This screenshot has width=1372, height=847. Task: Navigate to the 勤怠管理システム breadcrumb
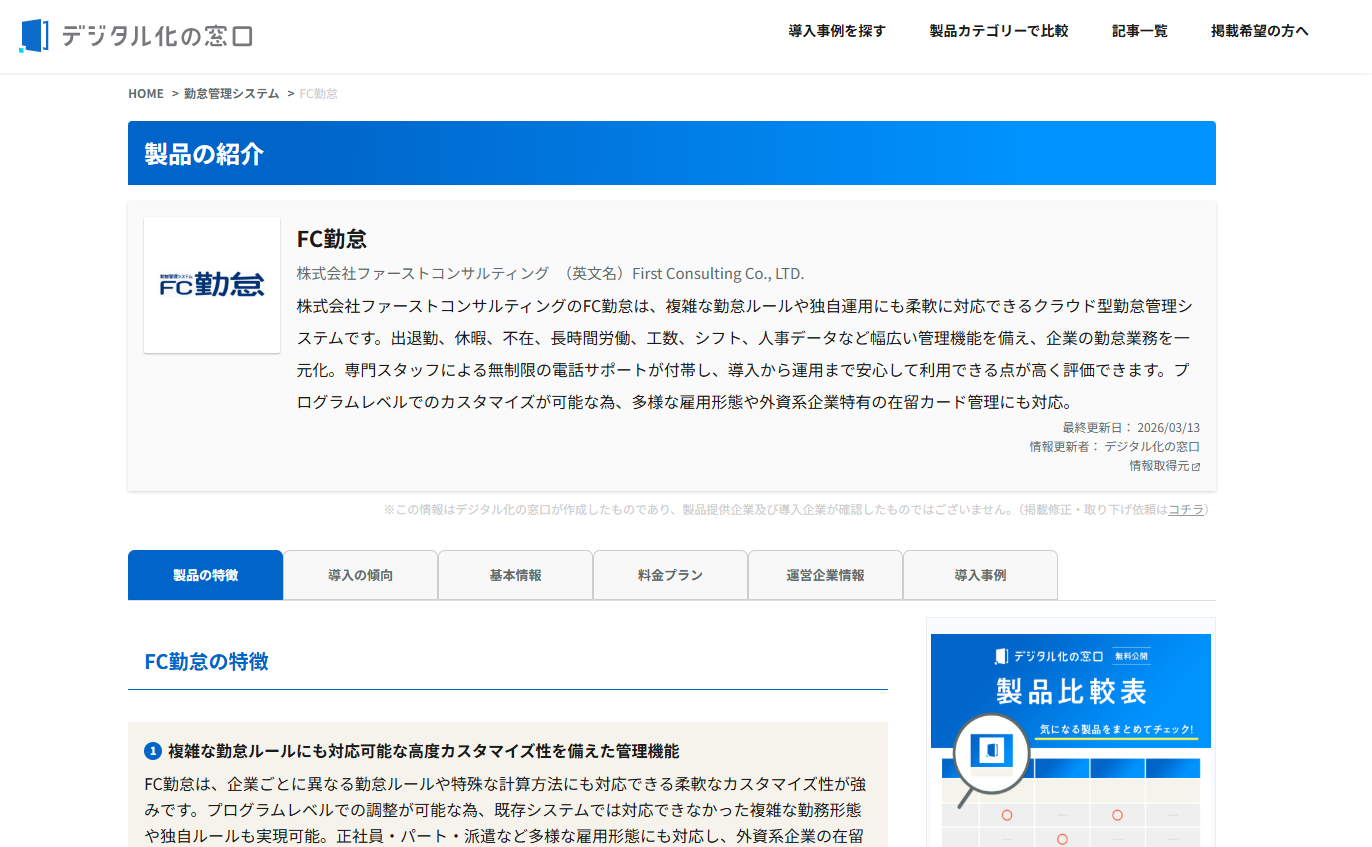click(x=231, y=94)
